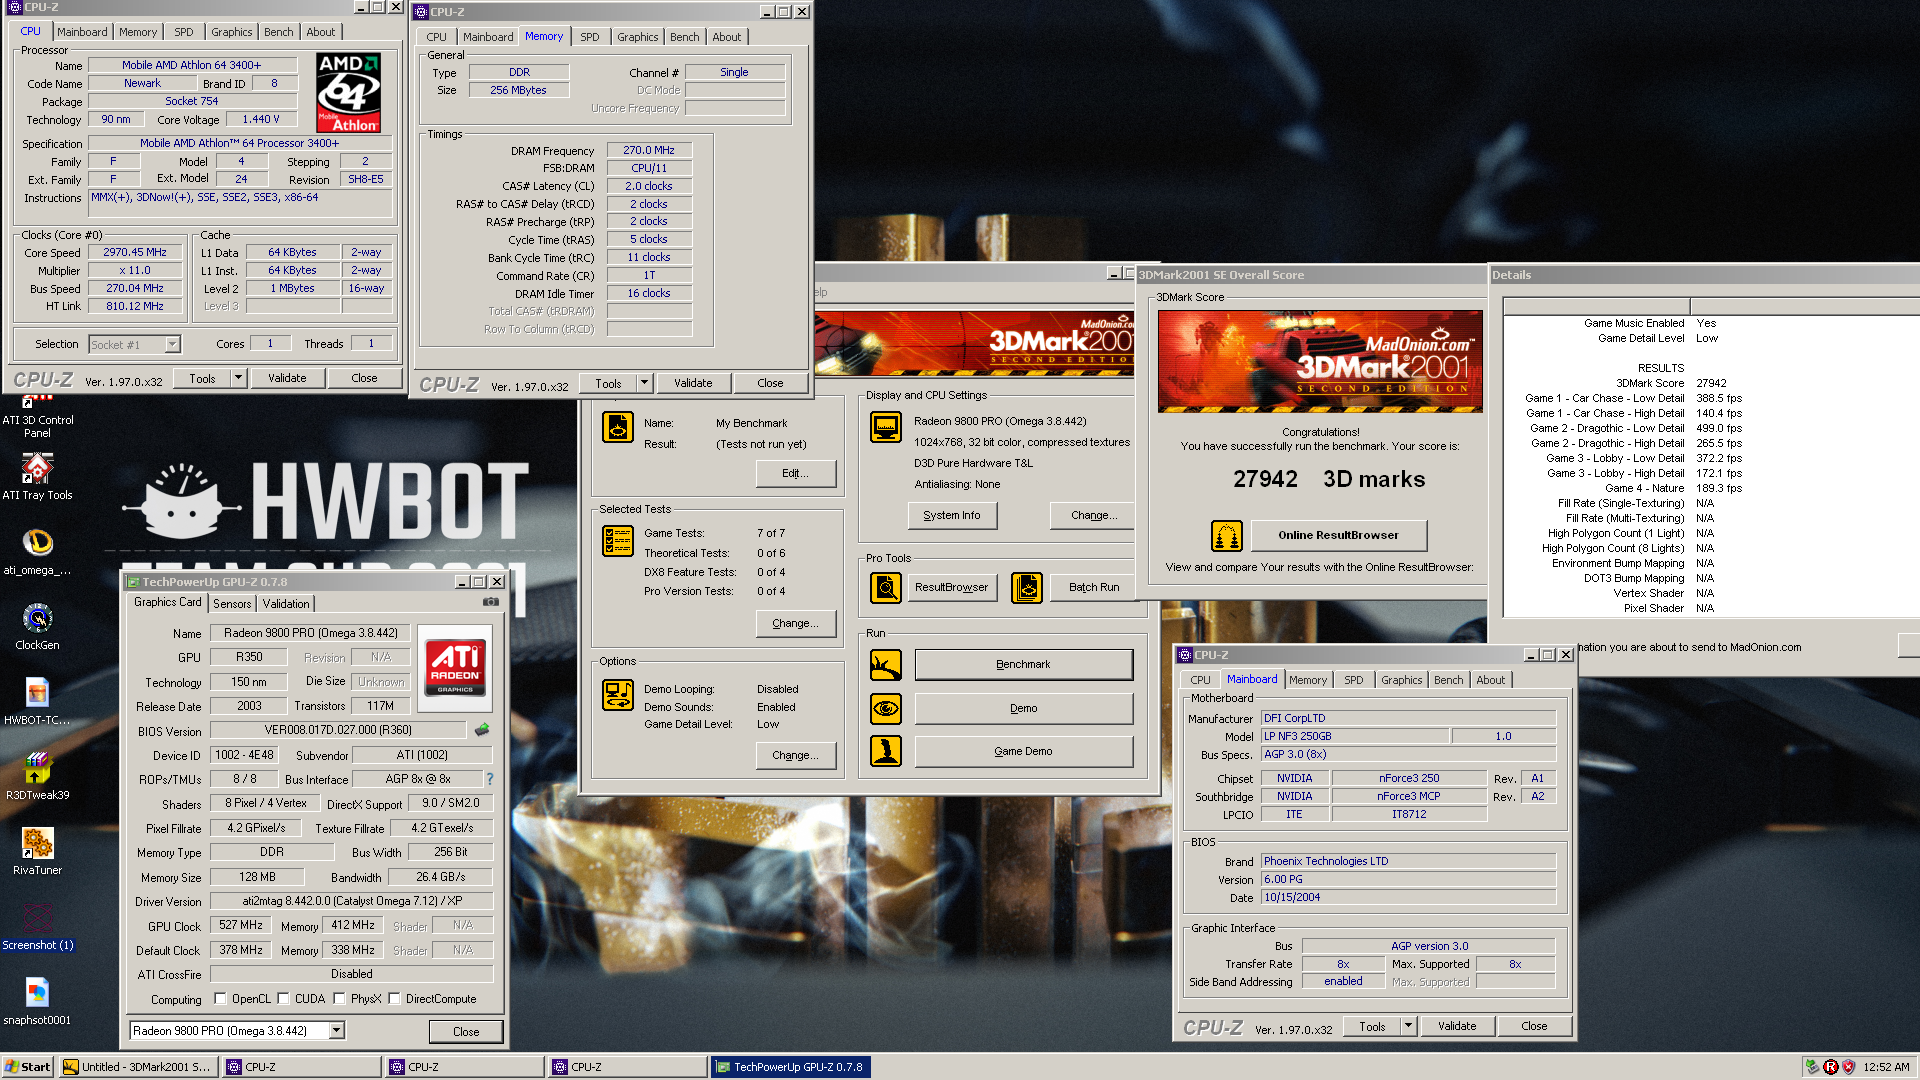Click the Benchmark run icon
Image resolution: width=1920 pixels, height=1080 pixels.
click(885, 665)
